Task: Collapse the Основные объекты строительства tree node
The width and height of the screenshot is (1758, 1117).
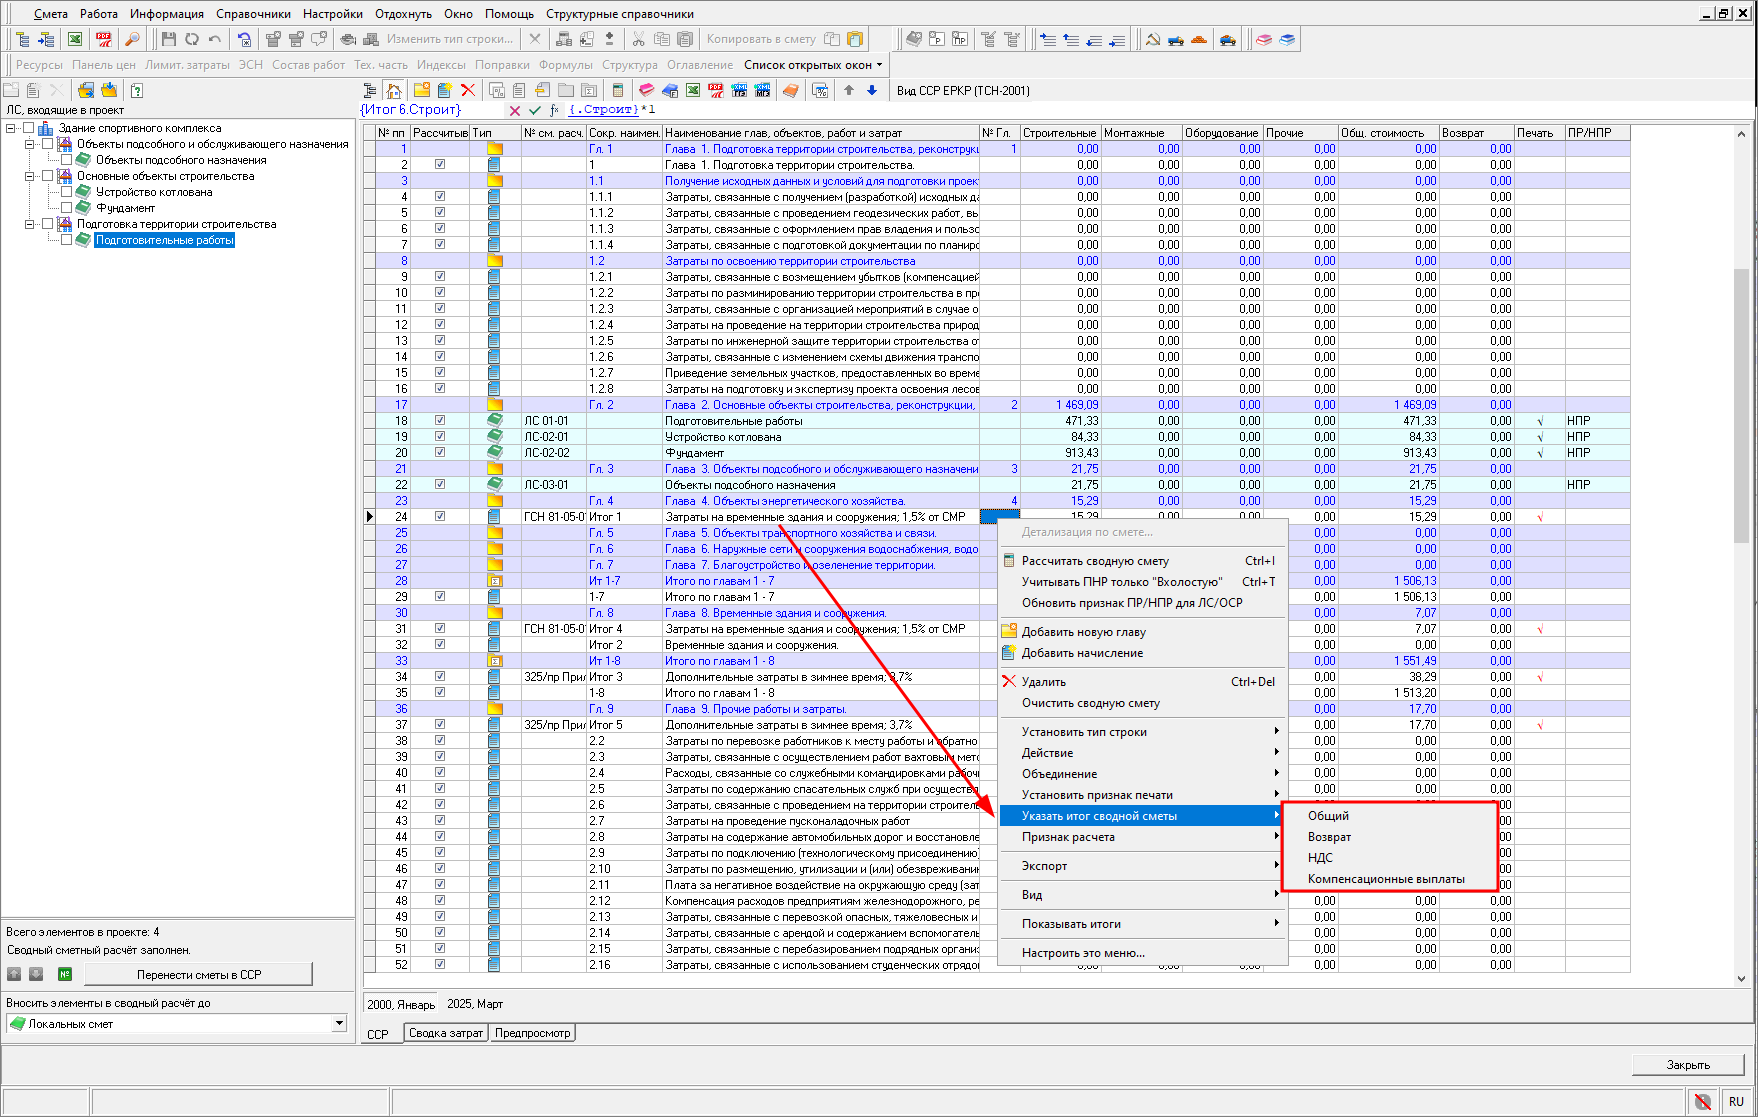Action: (x=30, y=176)
